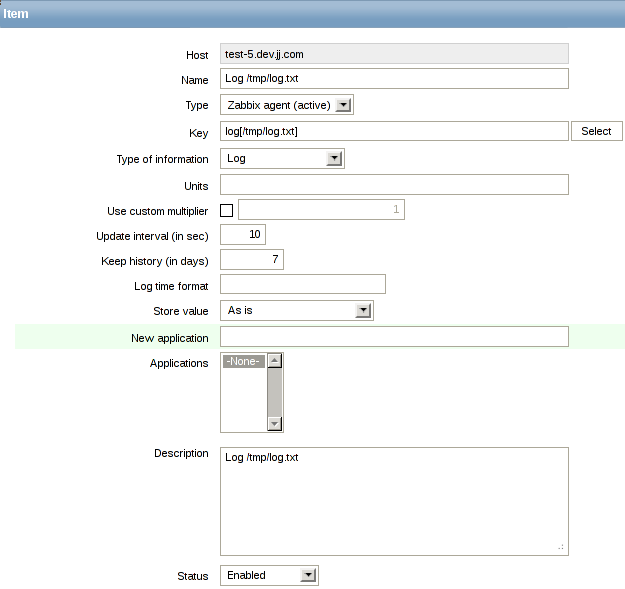
Task: Select -None- in the Applications list
Action: [x=243, y=362]
